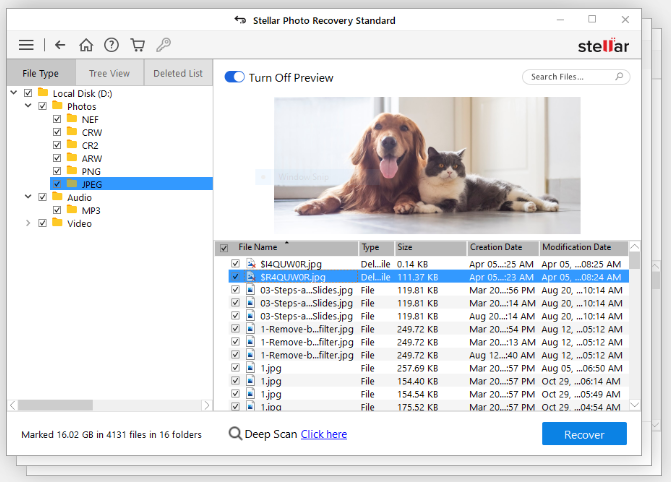This screenshot has width=671, height=482.
Task: Click the Deep Scan 'Click here' link
Action: point(324,434)
